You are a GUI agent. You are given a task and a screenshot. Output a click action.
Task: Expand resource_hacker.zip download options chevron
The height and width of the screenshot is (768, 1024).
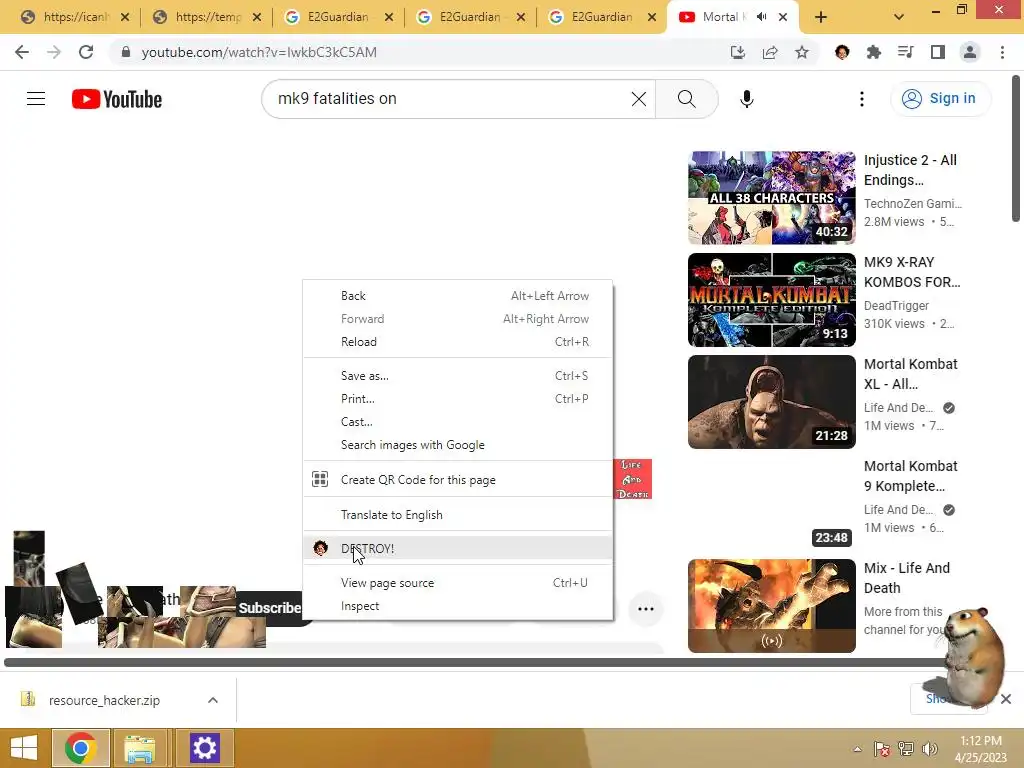(213, 700)
